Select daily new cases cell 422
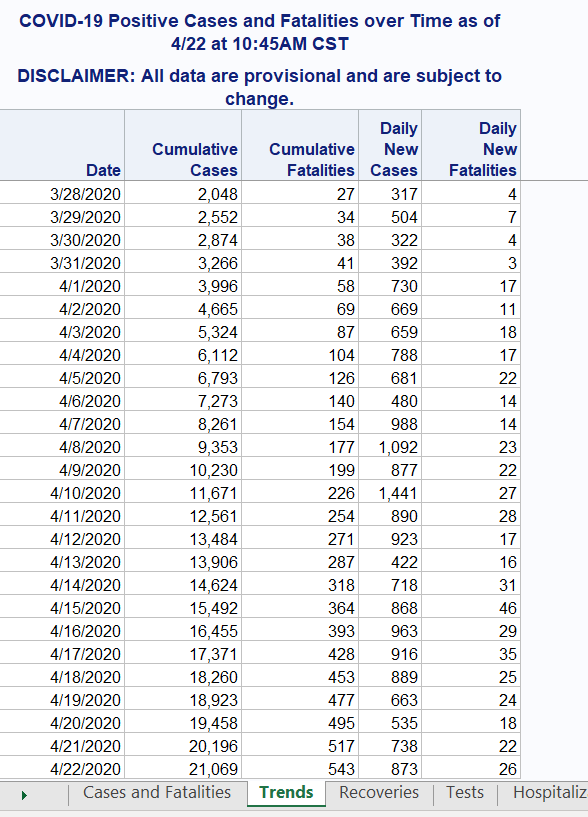 [x=390, y=562]
